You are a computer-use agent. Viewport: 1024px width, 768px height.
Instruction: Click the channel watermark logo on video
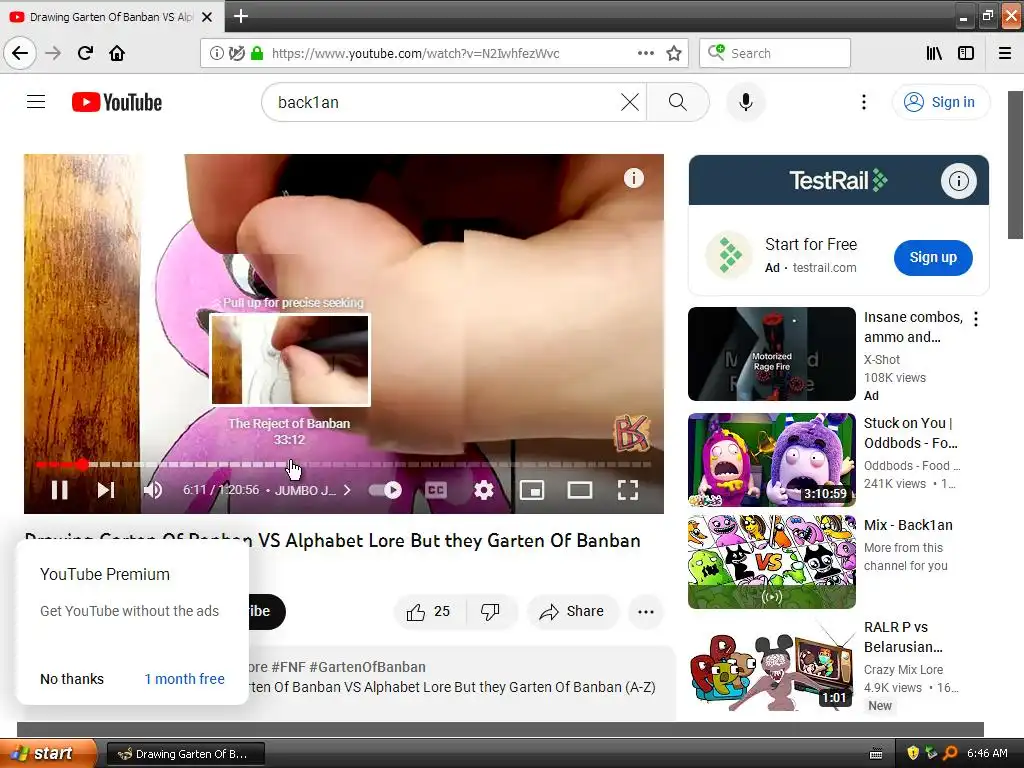click(x=631, y=432)
